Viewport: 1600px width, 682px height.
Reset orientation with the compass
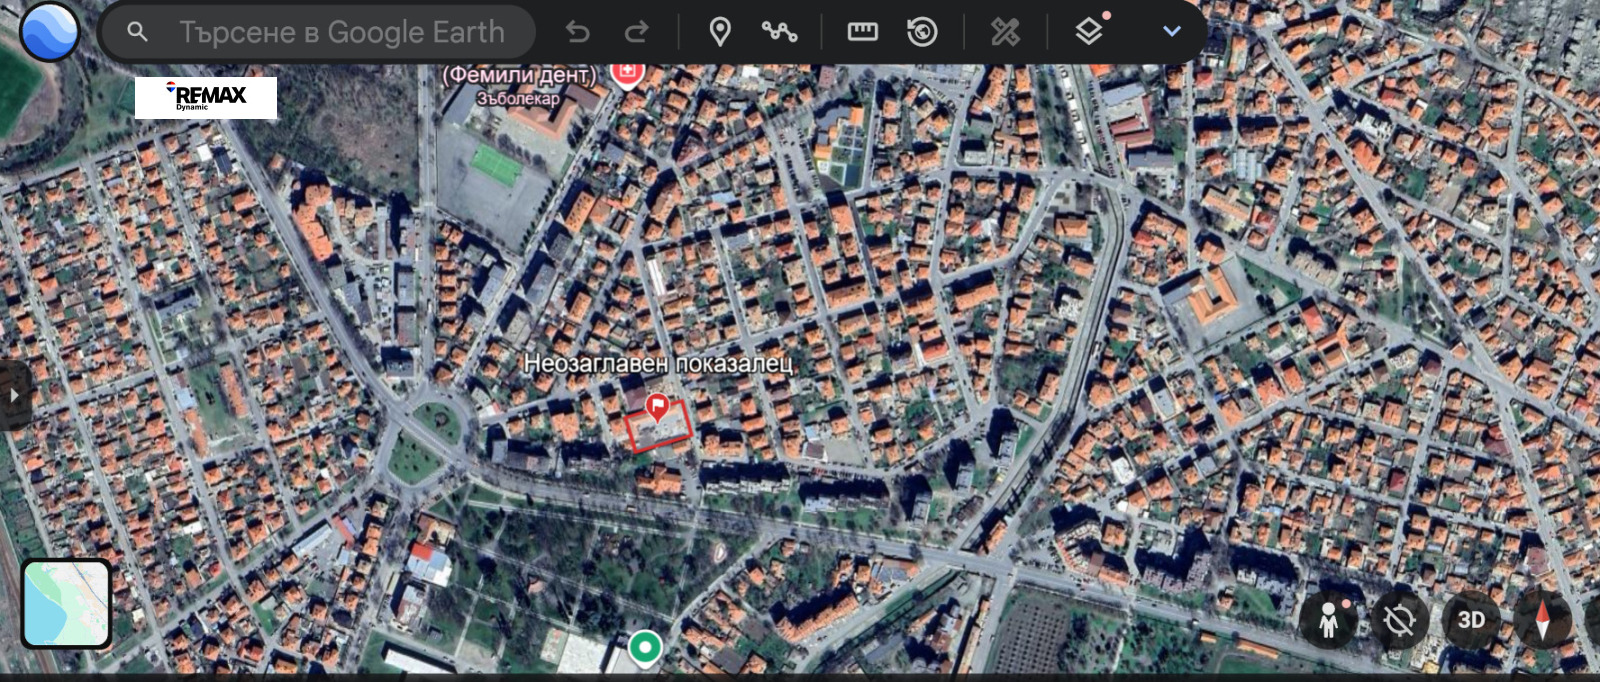click(1542, 621)
